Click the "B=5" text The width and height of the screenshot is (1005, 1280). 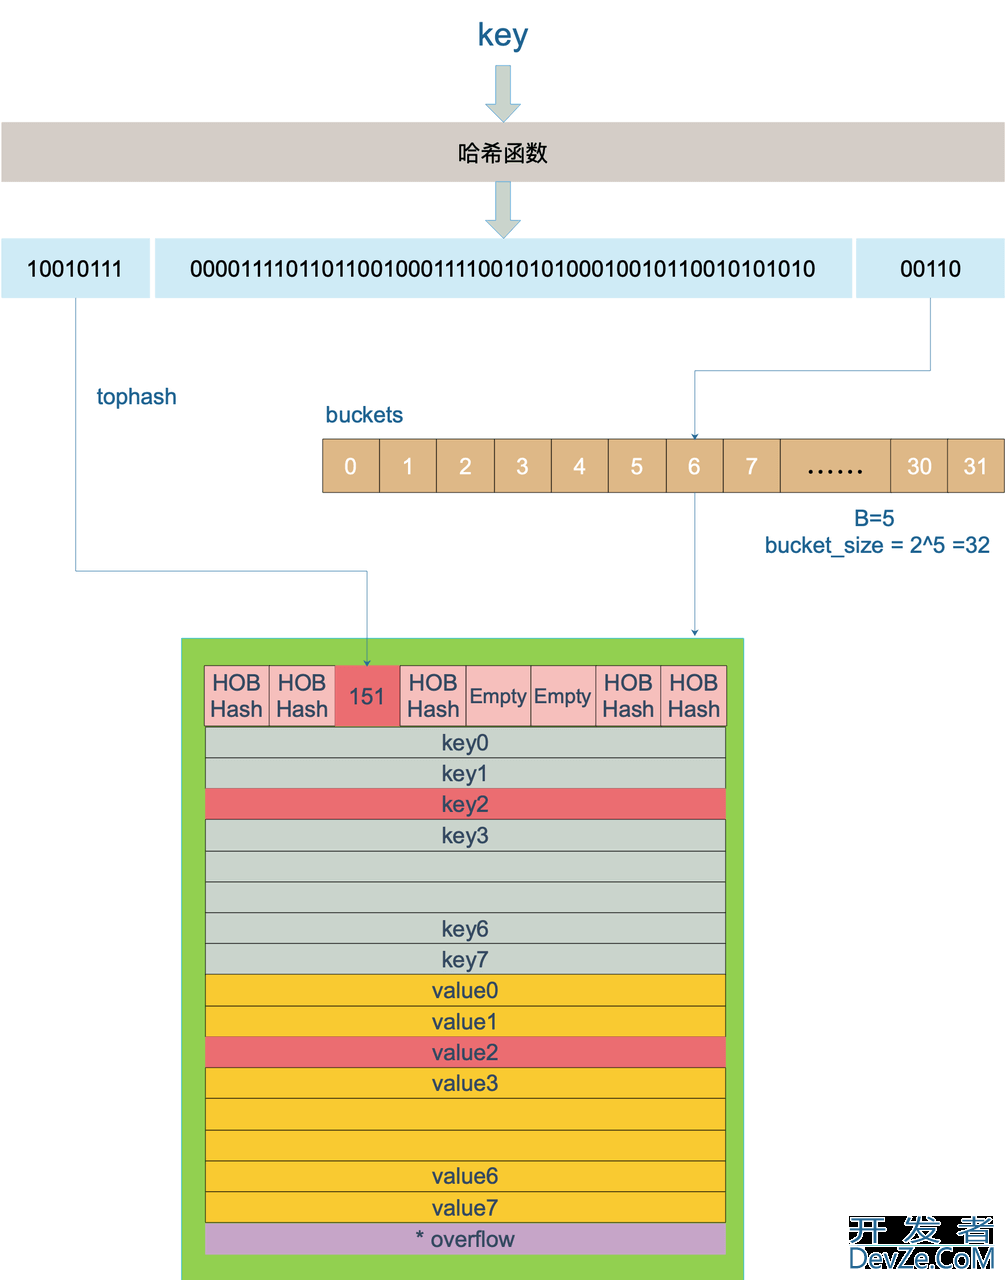click(x=874, y=518)
